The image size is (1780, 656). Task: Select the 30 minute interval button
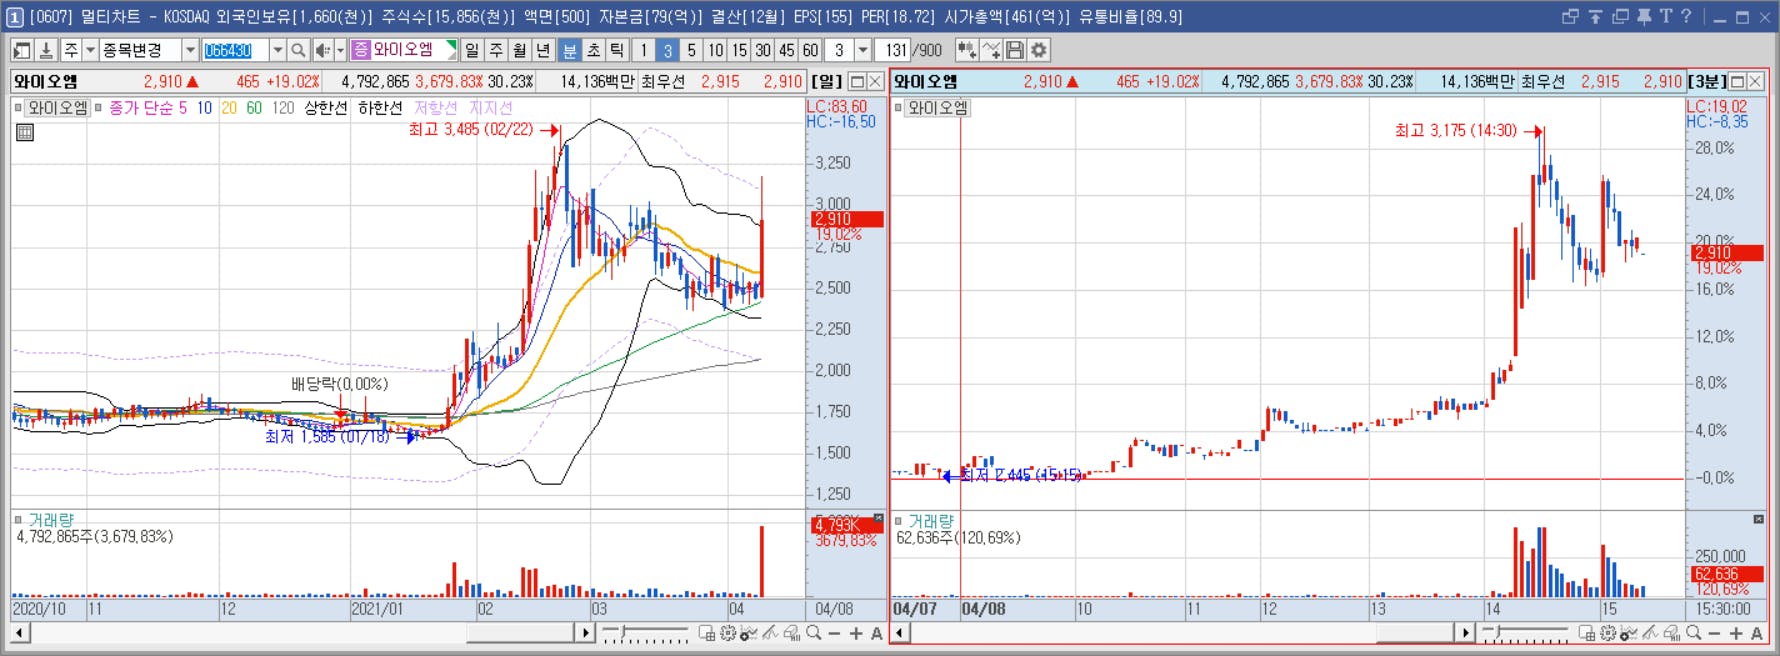[x=763, y=50]
